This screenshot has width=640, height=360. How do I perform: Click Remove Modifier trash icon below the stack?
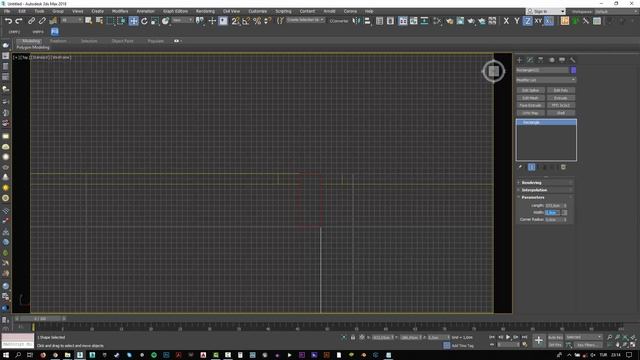(x=563, y=167)
